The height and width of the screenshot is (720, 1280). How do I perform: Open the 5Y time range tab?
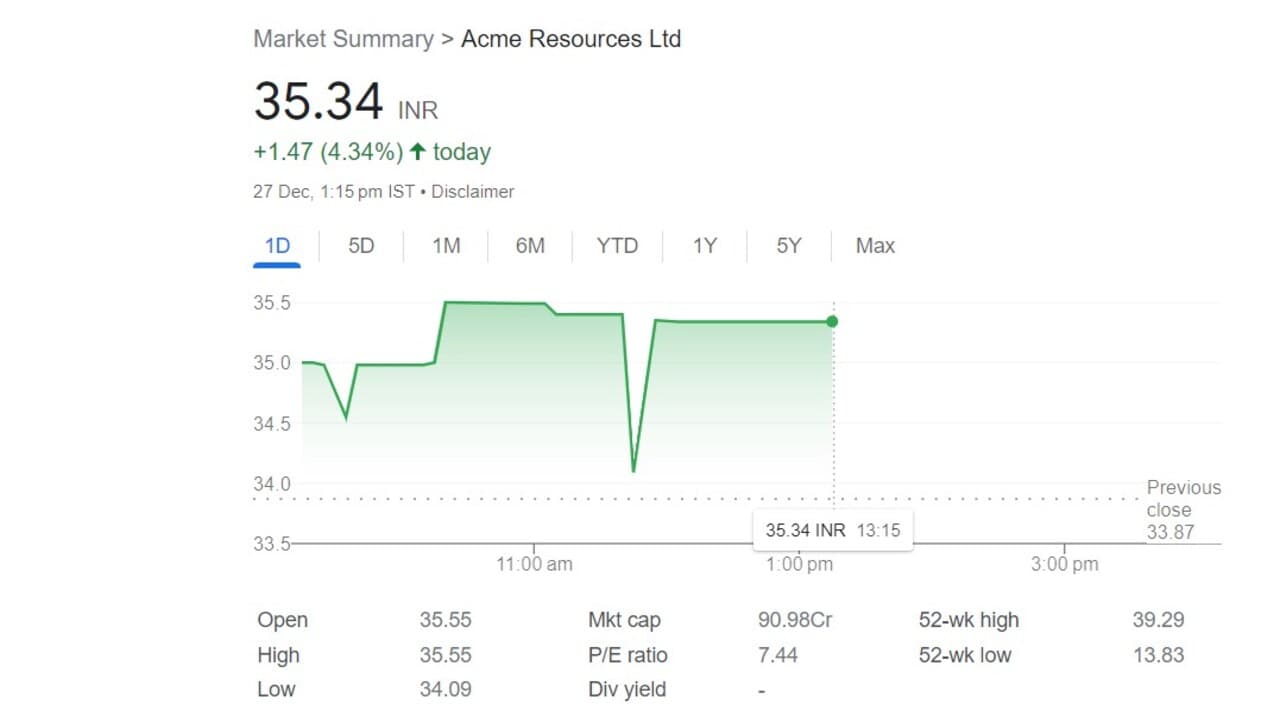[789, 246]
